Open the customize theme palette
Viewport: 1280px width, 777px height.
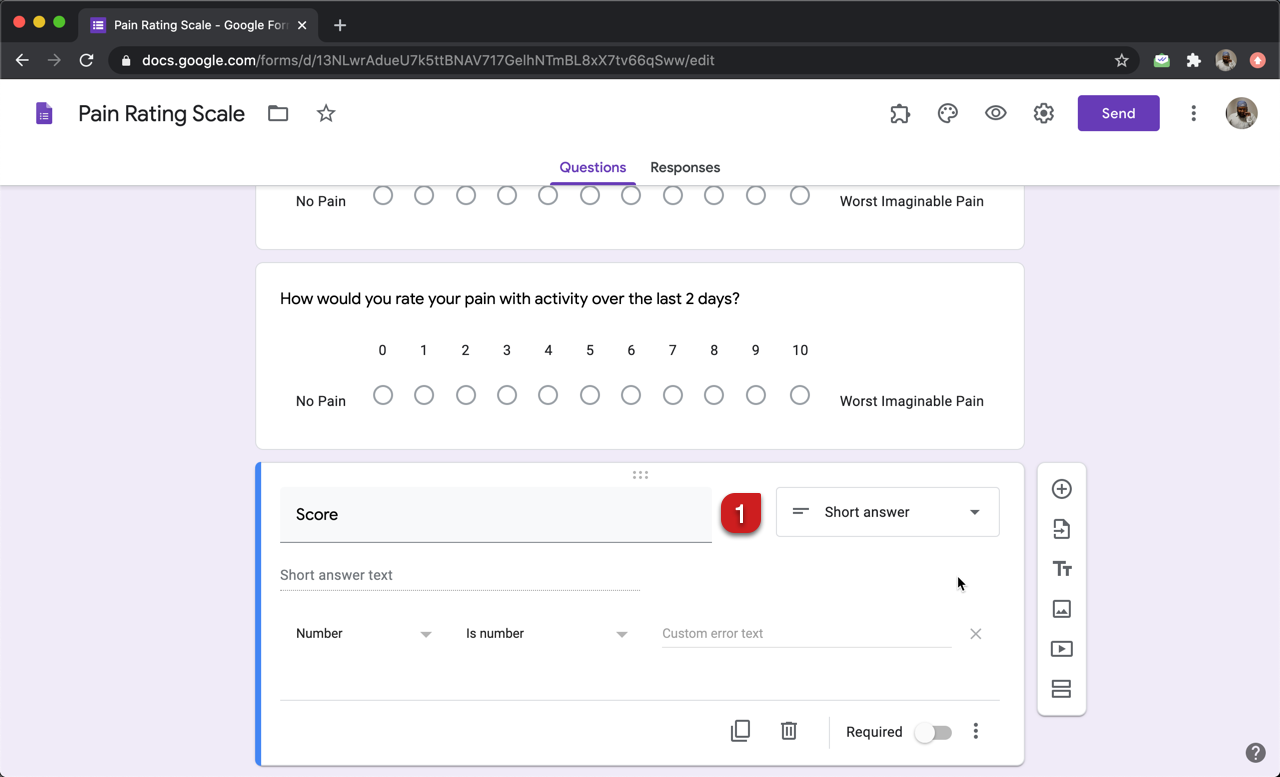coord(947,113)
